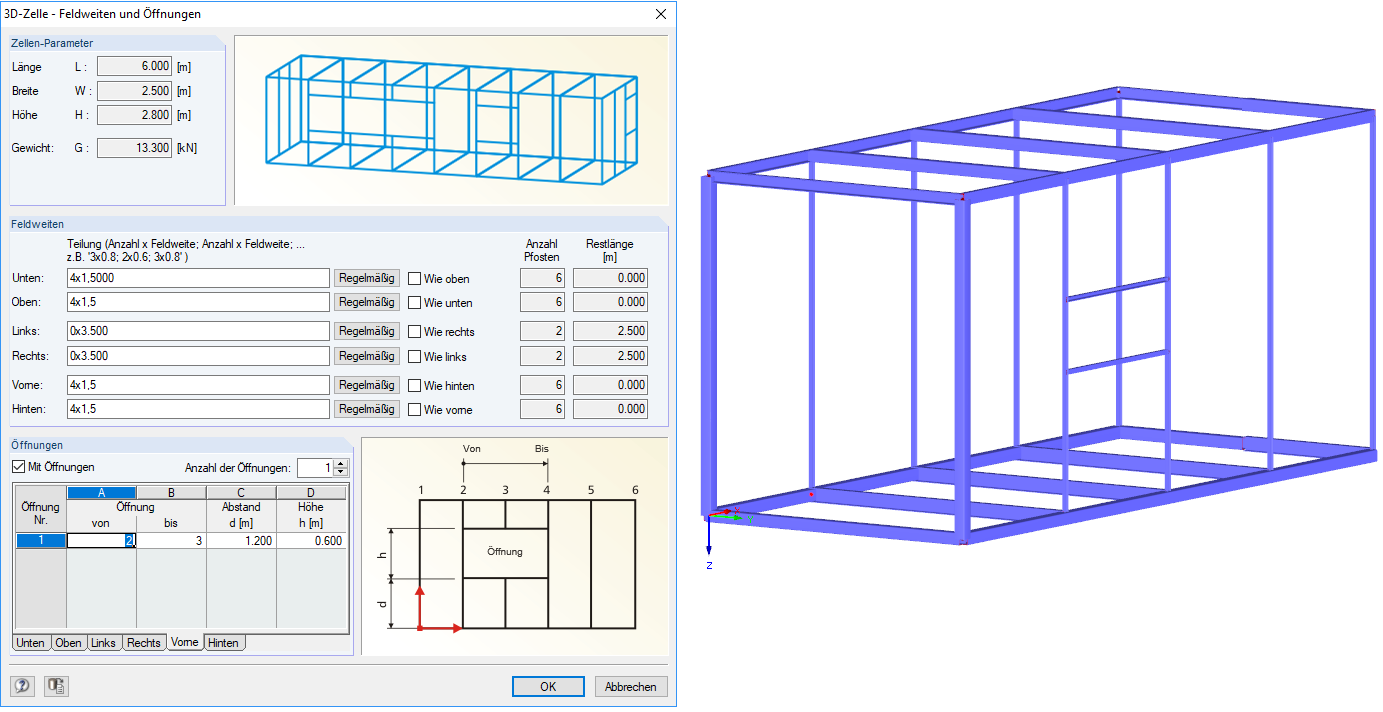Click the Unten division input field
This screenshot has width=1383, height=712.
198,278
